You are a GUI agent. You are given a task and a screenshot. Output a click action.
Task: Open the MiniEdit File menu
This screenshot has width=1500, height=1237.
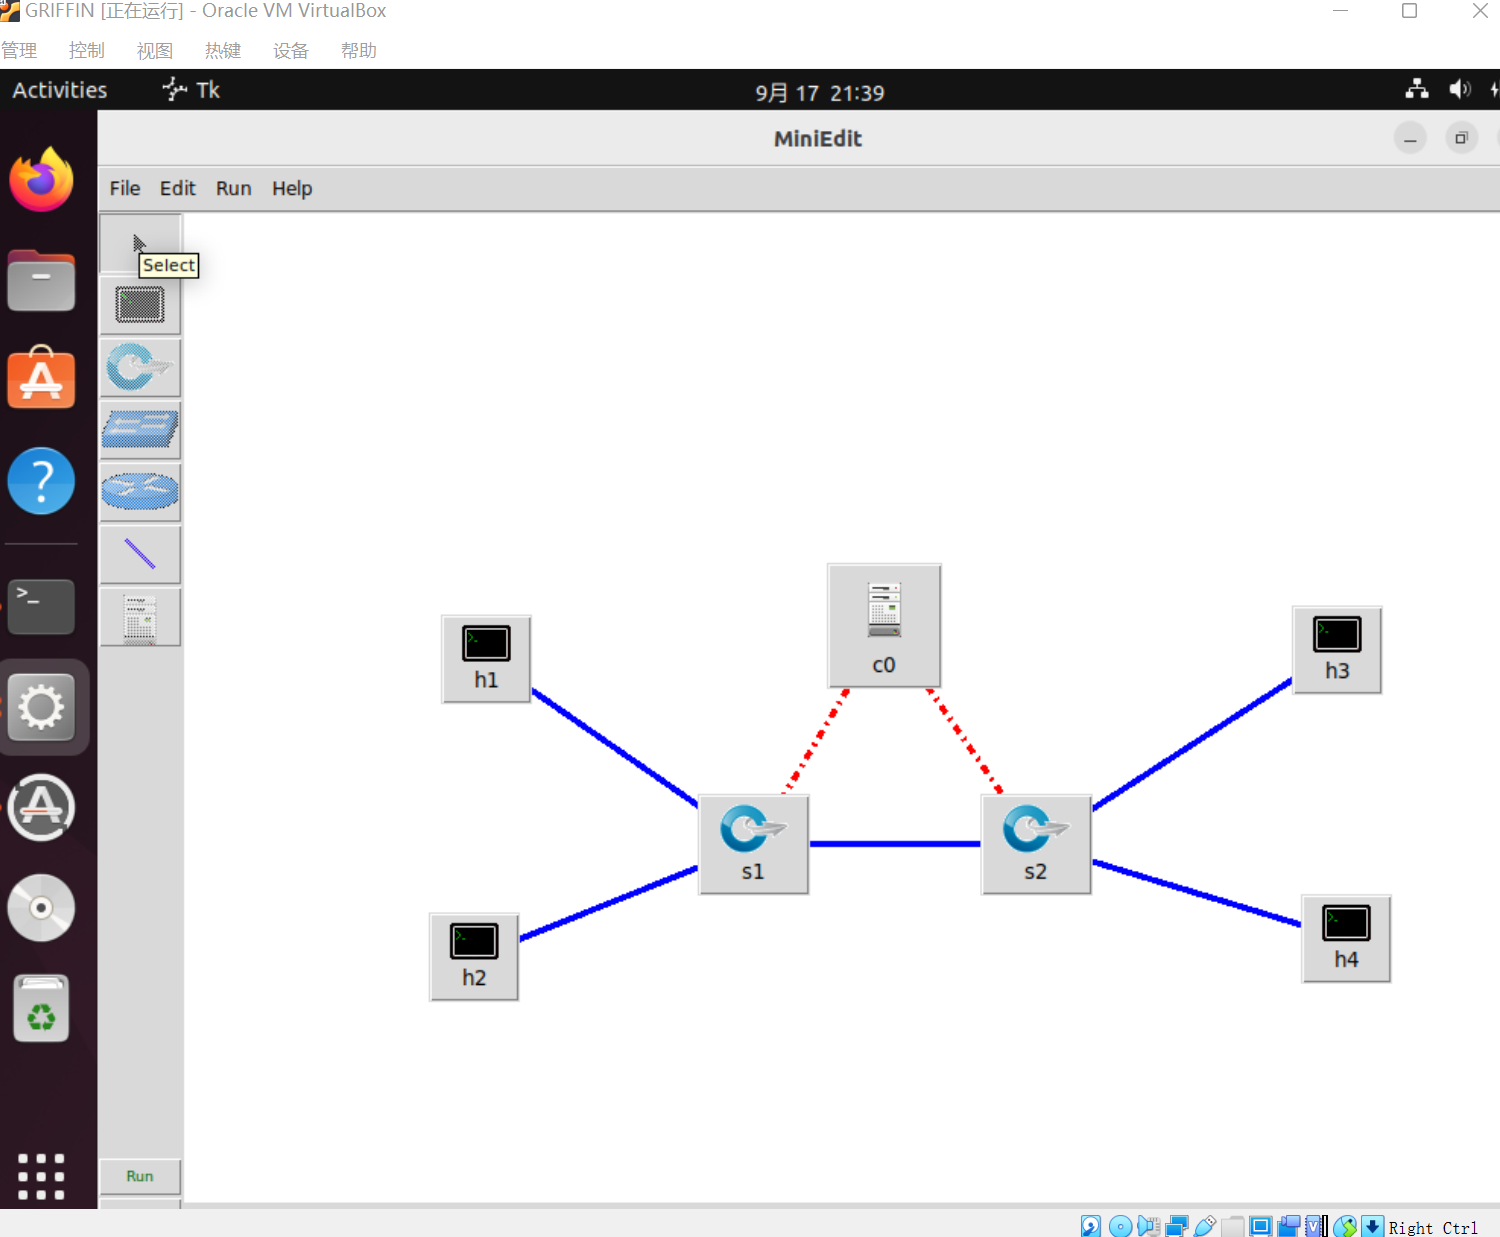tap(125, 188)
